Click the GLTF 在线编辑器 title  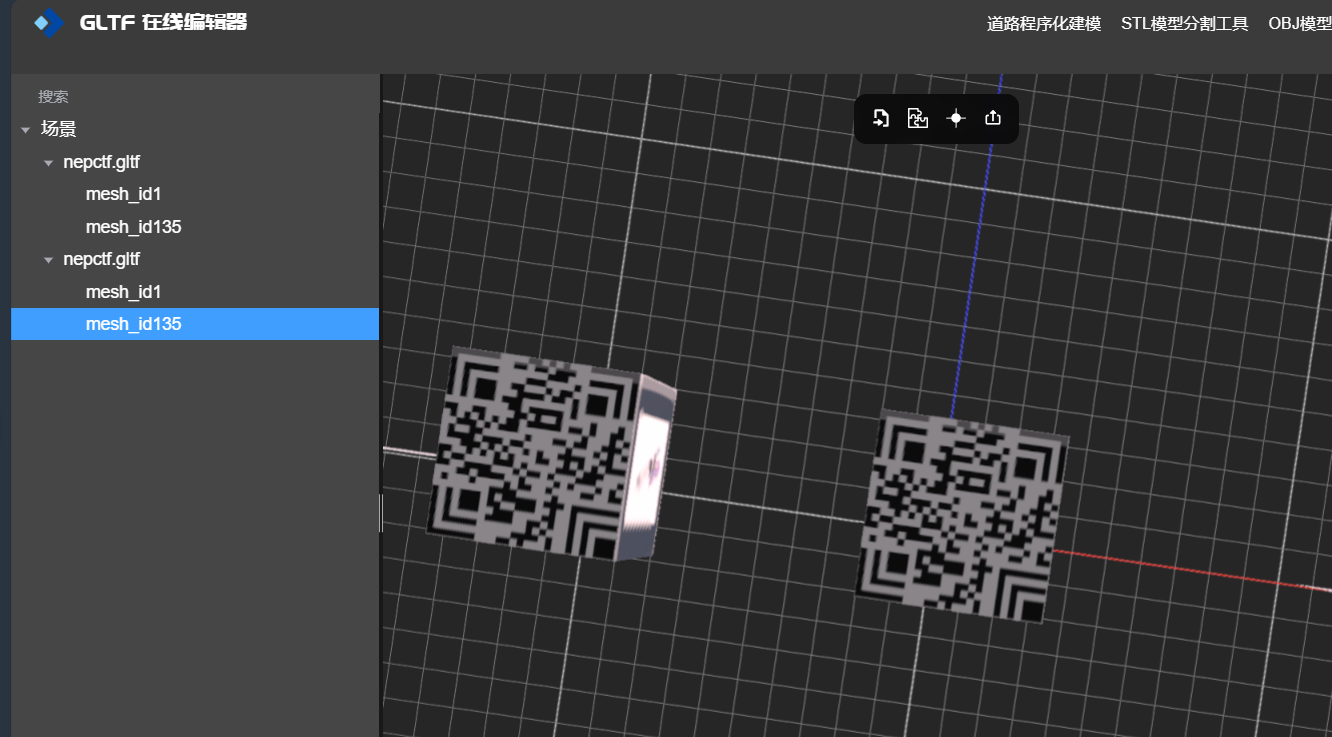pos(163,22)
